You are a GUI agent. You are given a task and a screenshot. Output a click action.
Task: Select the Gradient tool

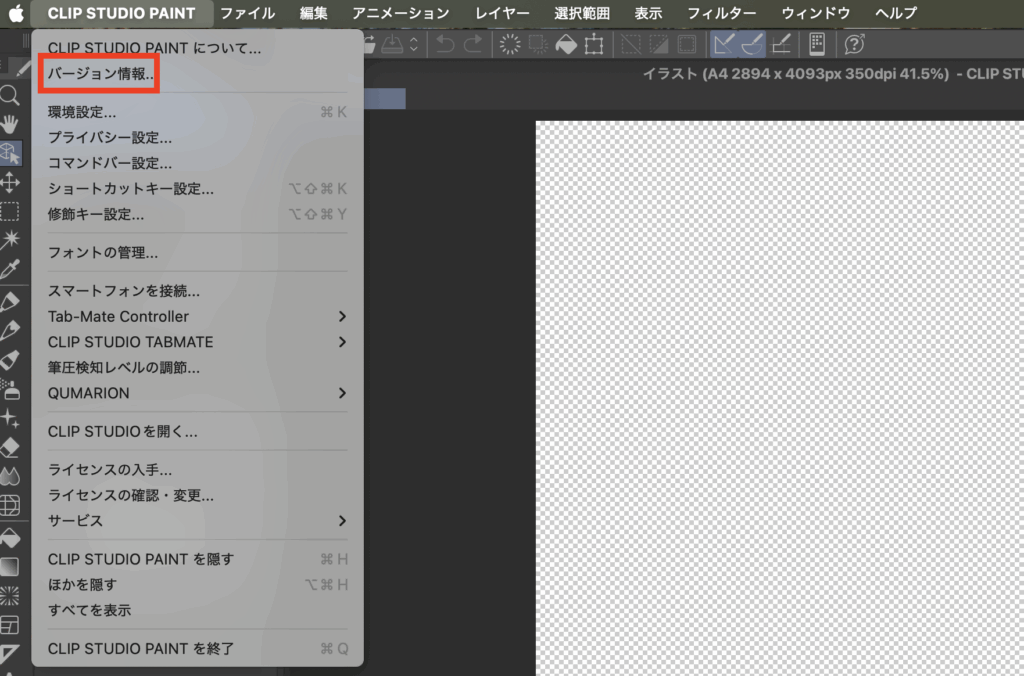[10, 566]
